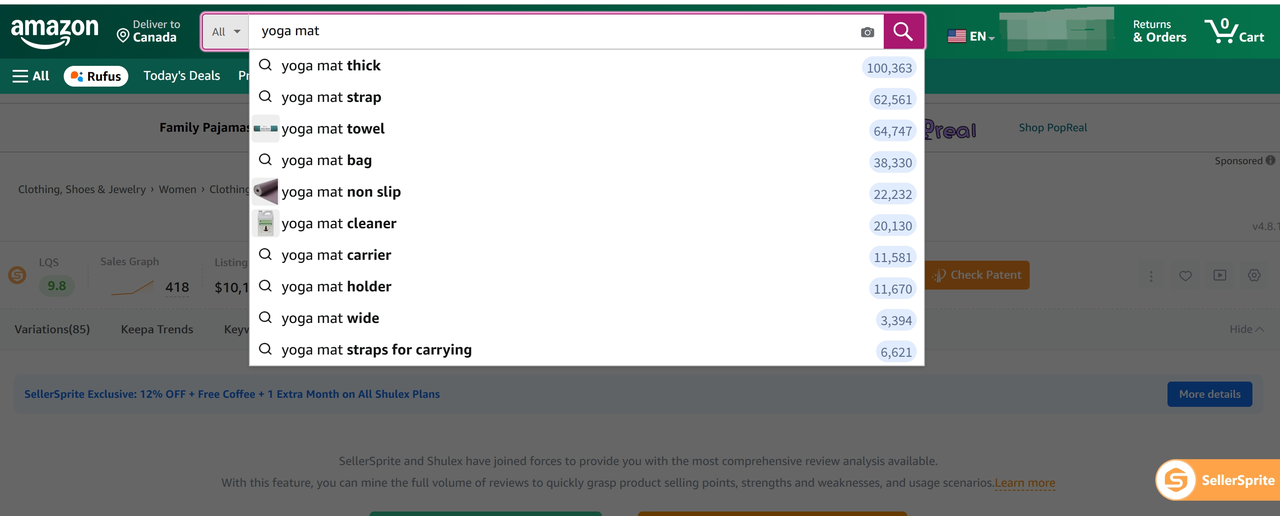Viewport: 1280px width, 516px height.
Task: Open Learn more link
Action: 1025,483
